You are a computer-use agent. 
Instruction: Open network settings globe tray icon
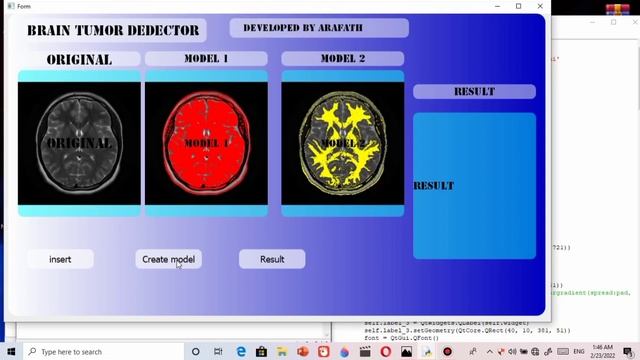[x=535, y=351]
